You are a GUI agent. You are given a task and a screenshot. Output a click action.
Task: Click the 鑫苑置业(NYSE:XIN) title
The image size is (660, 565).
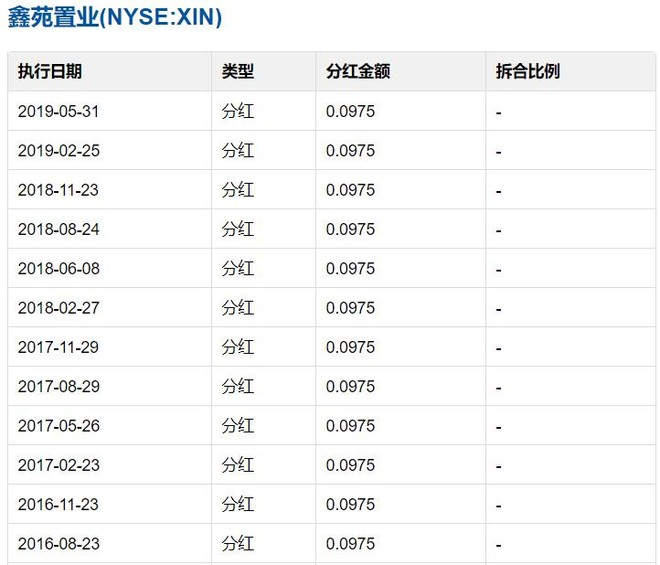115,18
